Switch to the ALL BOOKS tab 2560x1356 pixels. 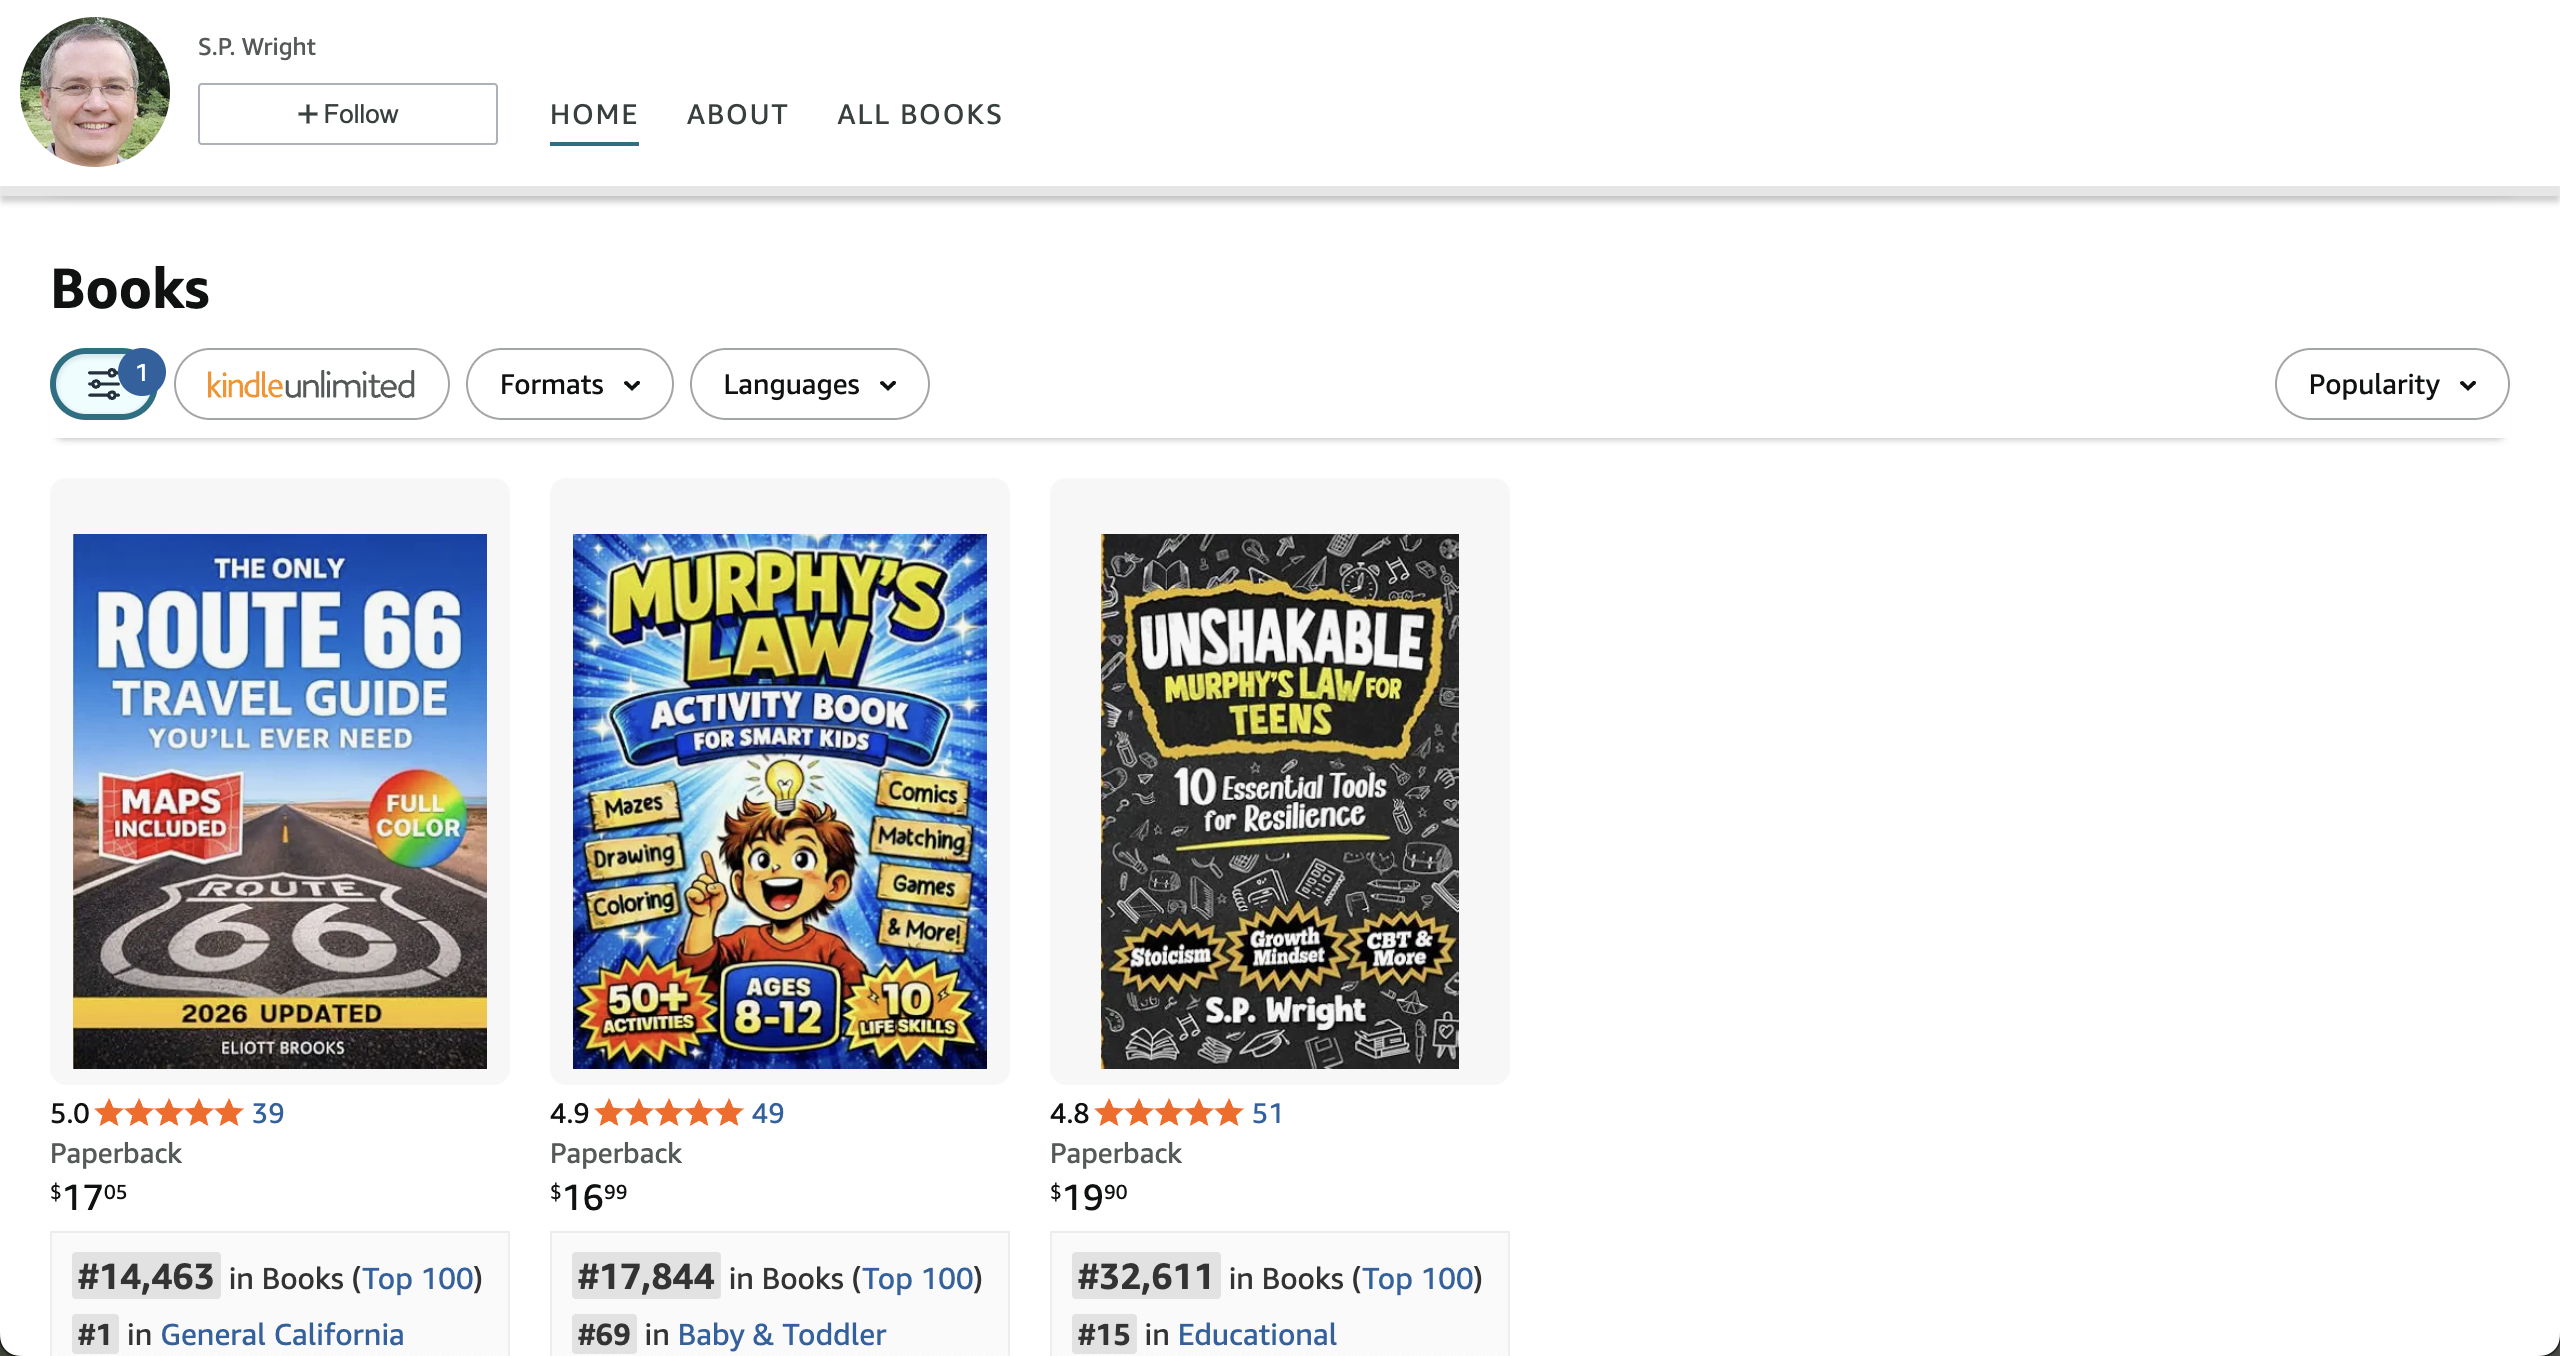919,114
